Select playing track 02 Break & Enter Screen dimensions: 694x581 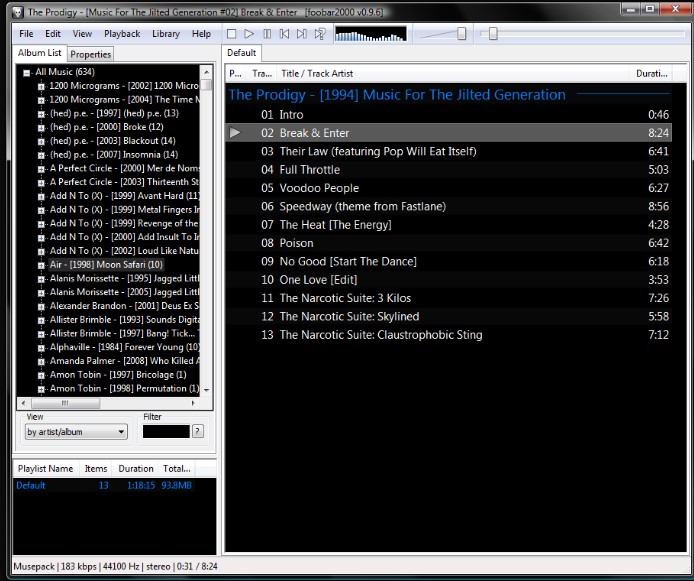coord(448,133)
